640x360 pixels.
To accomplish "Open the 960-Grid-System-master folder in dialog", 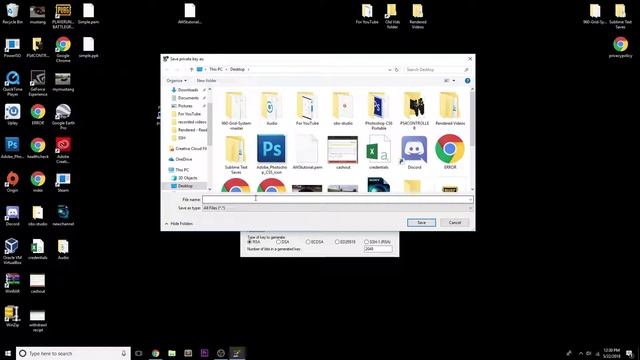I will [236, 111].
